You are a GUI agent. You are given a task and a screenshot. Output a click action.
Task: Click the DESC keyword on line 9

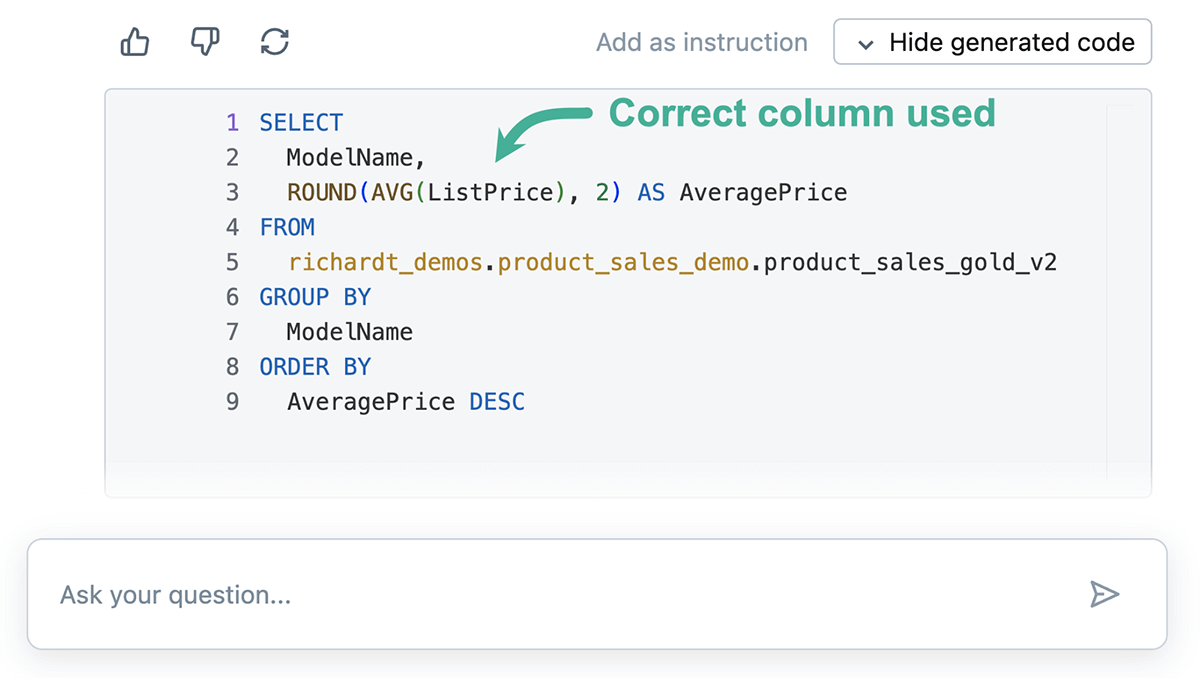pyautogui.click(x=497, y=402)
